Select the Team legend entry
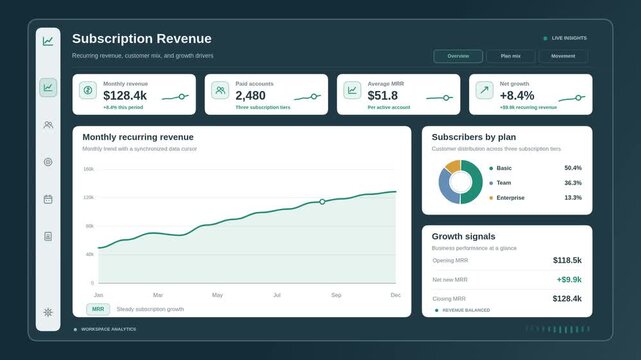641x360 pixels. (x=500, y=183)
